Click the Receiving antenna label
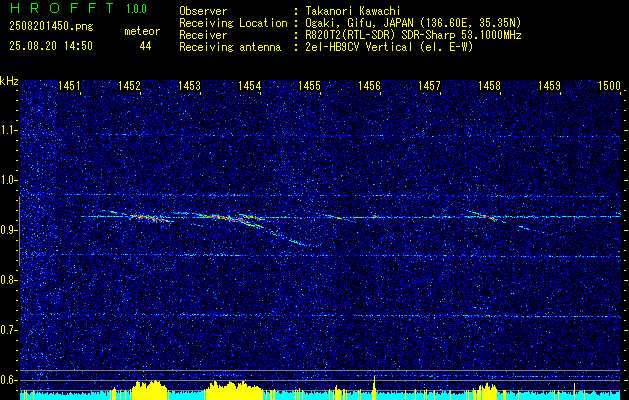The height and width of the screenshot is (400, 629). [230, 47]
